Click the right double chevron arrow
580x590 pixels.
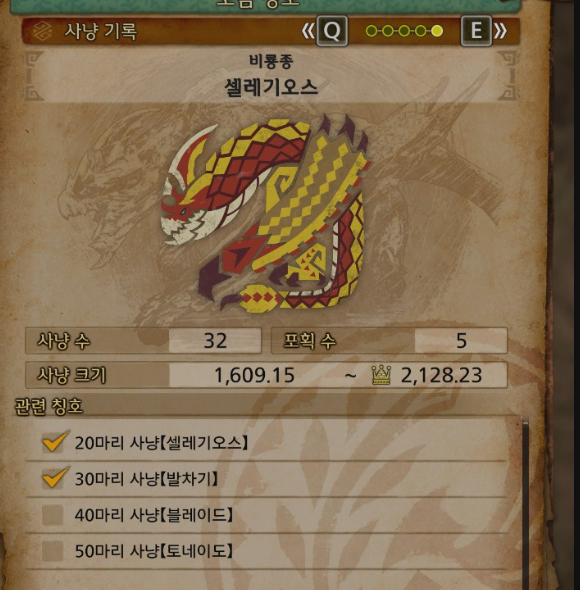[501, 31]
